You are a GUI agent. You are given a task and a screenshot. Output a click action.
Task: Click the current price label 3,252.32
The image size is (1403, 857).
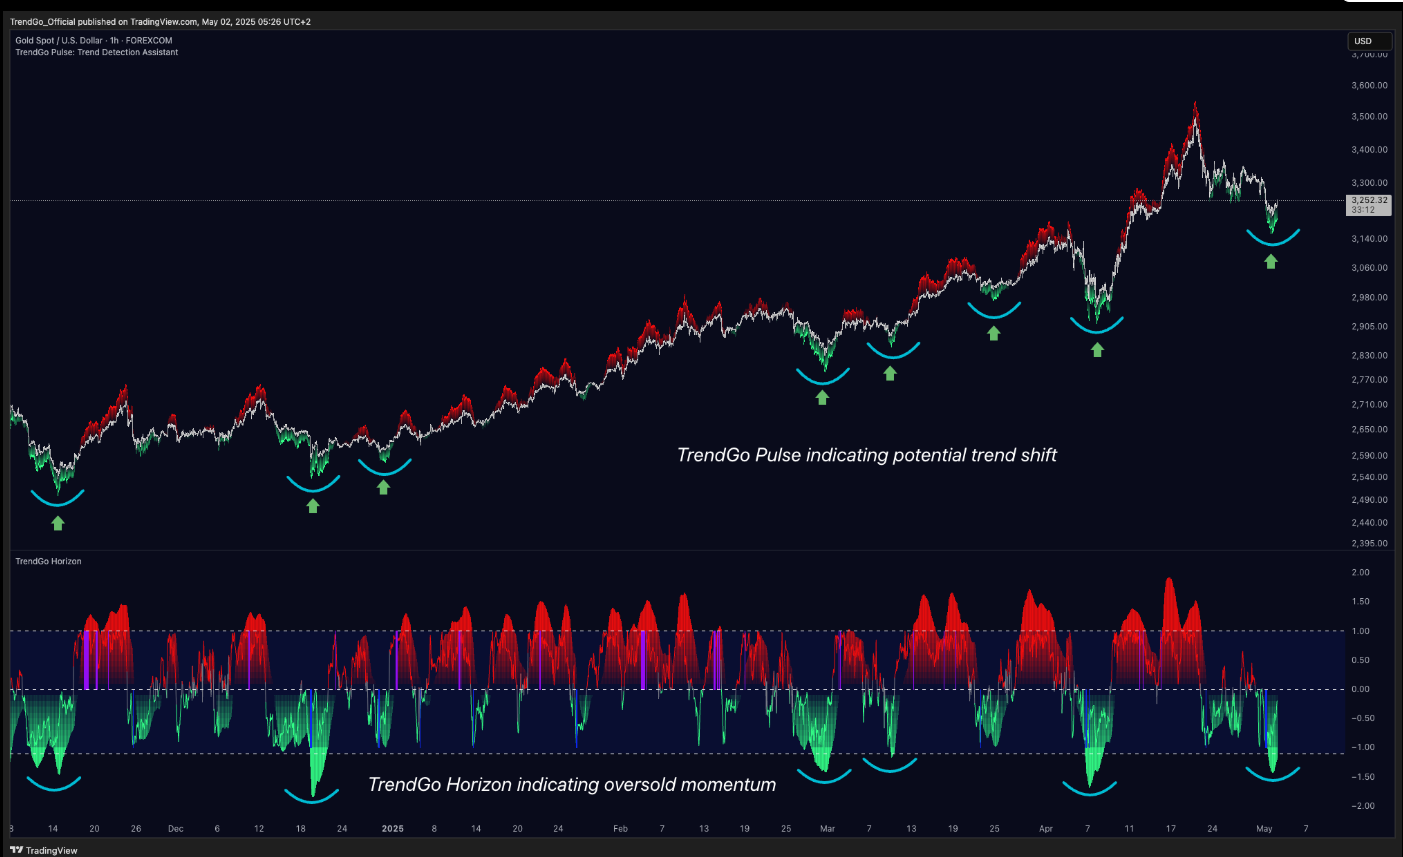[x=1369, y=201]
